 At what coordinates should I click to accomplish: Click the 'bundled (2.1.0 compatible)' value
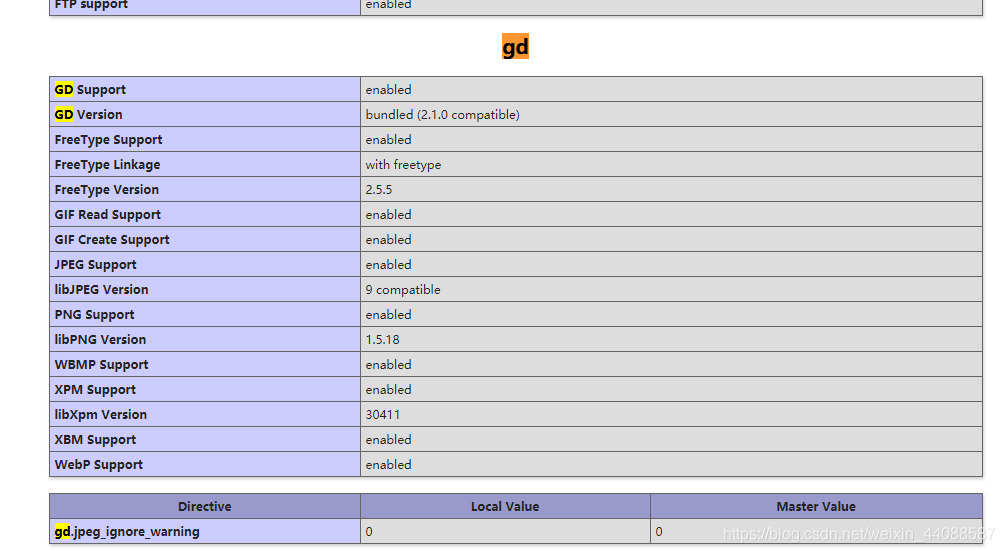(442, 115)
